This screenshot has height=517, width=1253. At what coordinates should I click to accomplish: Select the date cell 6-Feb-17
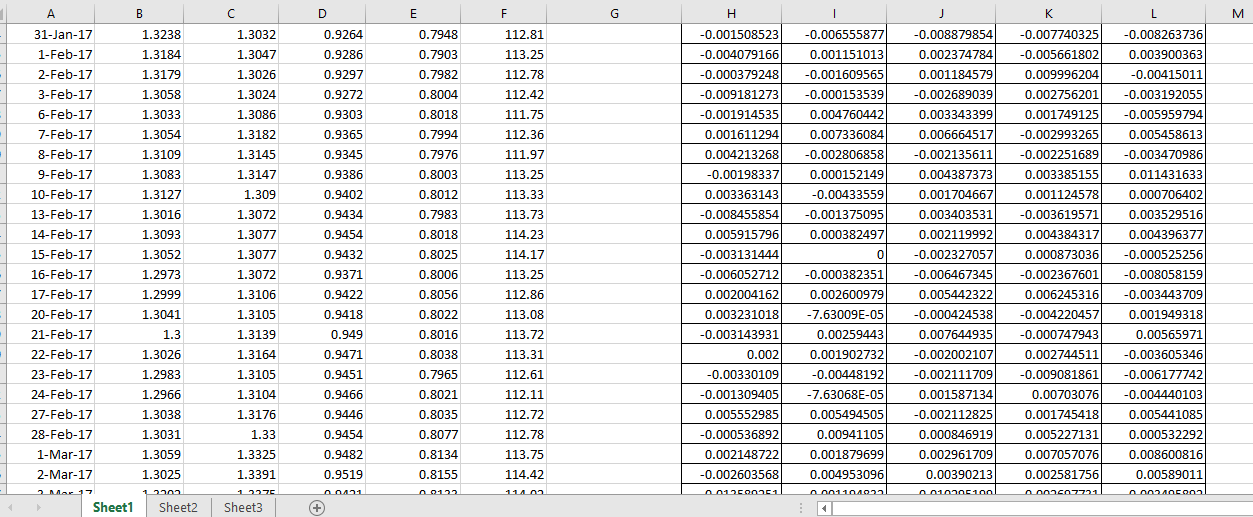click(50, 114)
